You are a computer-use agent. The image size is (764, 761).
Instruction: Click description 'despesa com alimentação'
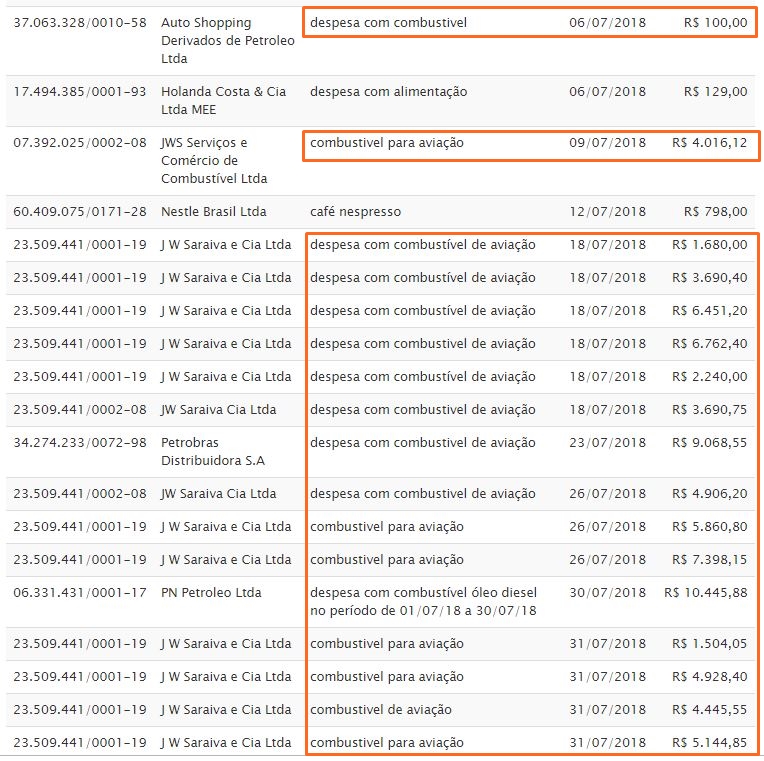[x=388, y=92]
